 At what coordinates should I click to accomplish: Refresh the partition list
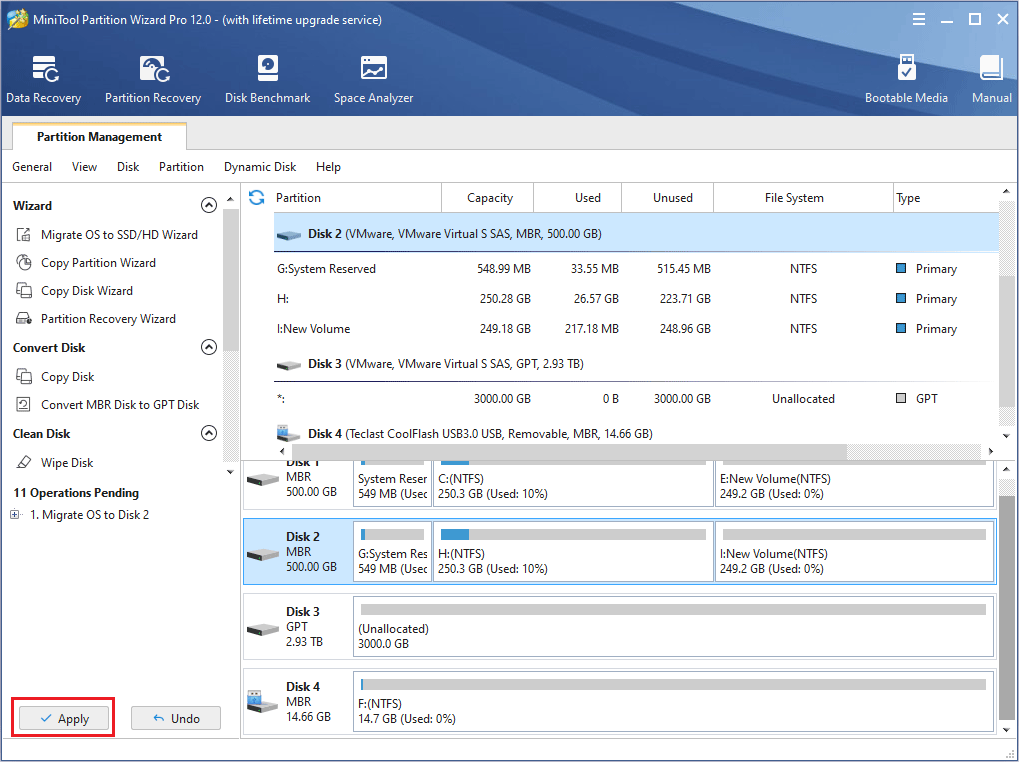[257, 197]
